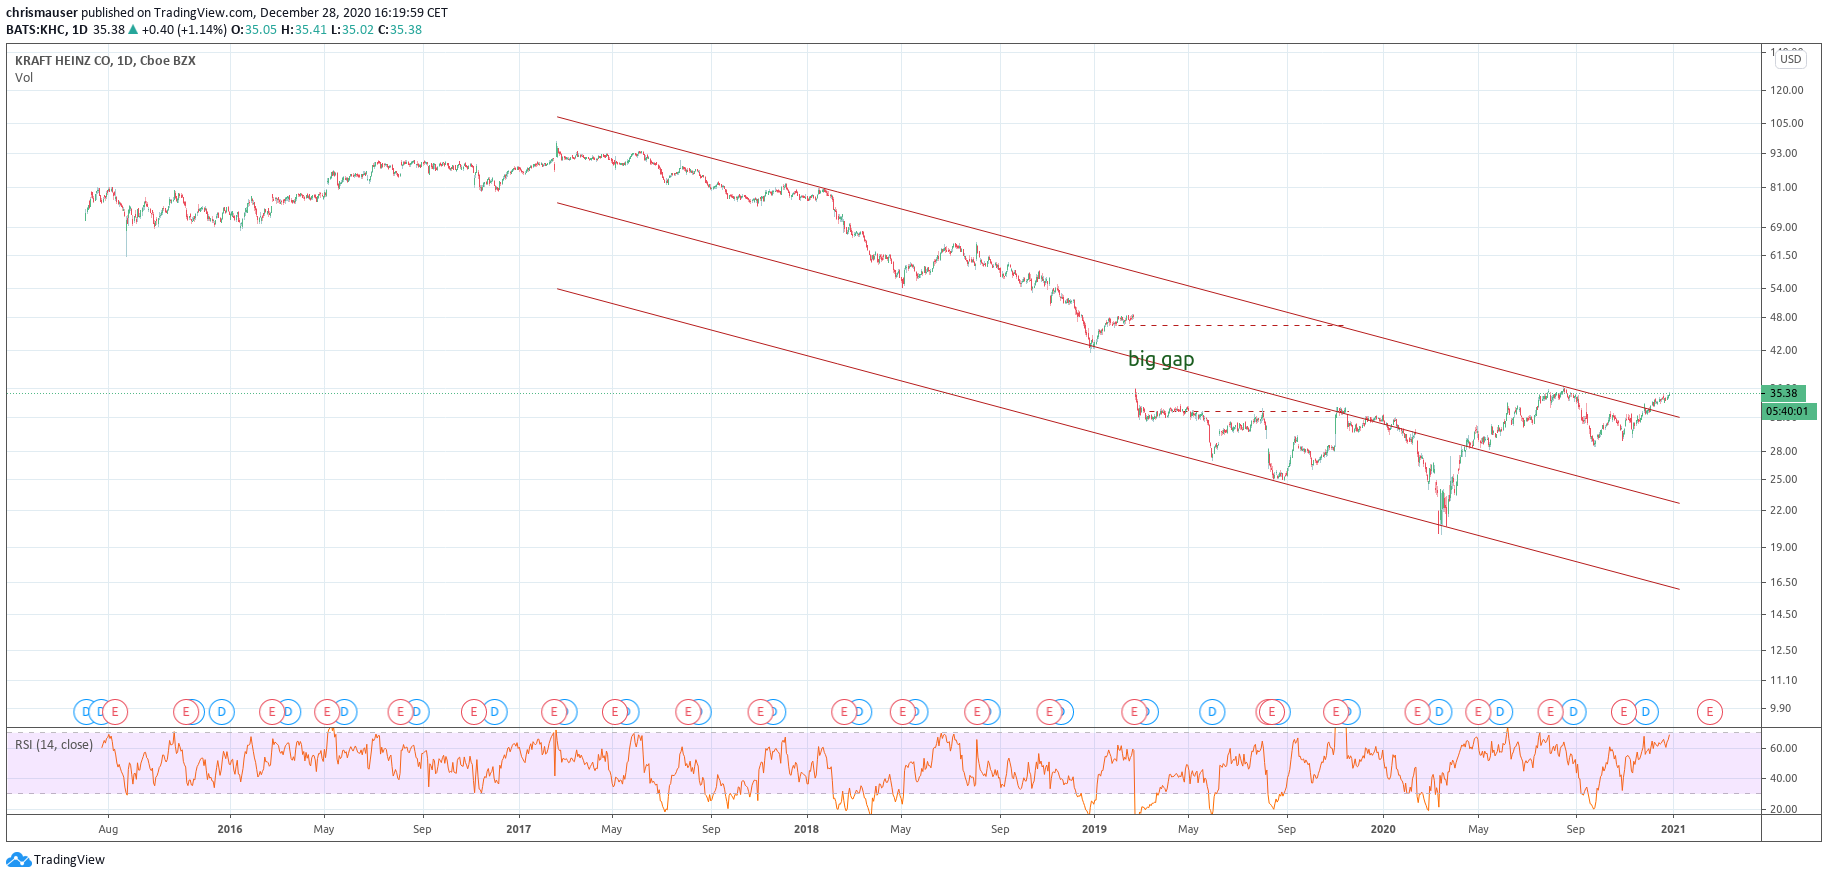Open the dividend marker above Sep 2016
1828x878 pixels.
(416, 712)
